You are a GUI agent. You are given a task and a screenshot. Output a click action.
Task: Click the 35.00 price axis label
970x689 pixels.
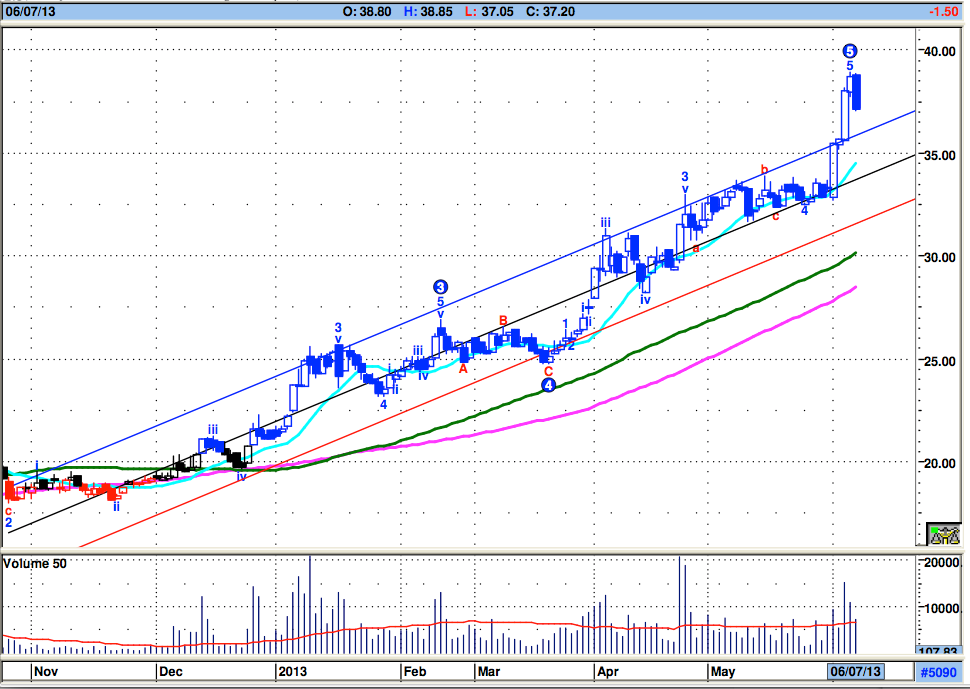[940, 155]
